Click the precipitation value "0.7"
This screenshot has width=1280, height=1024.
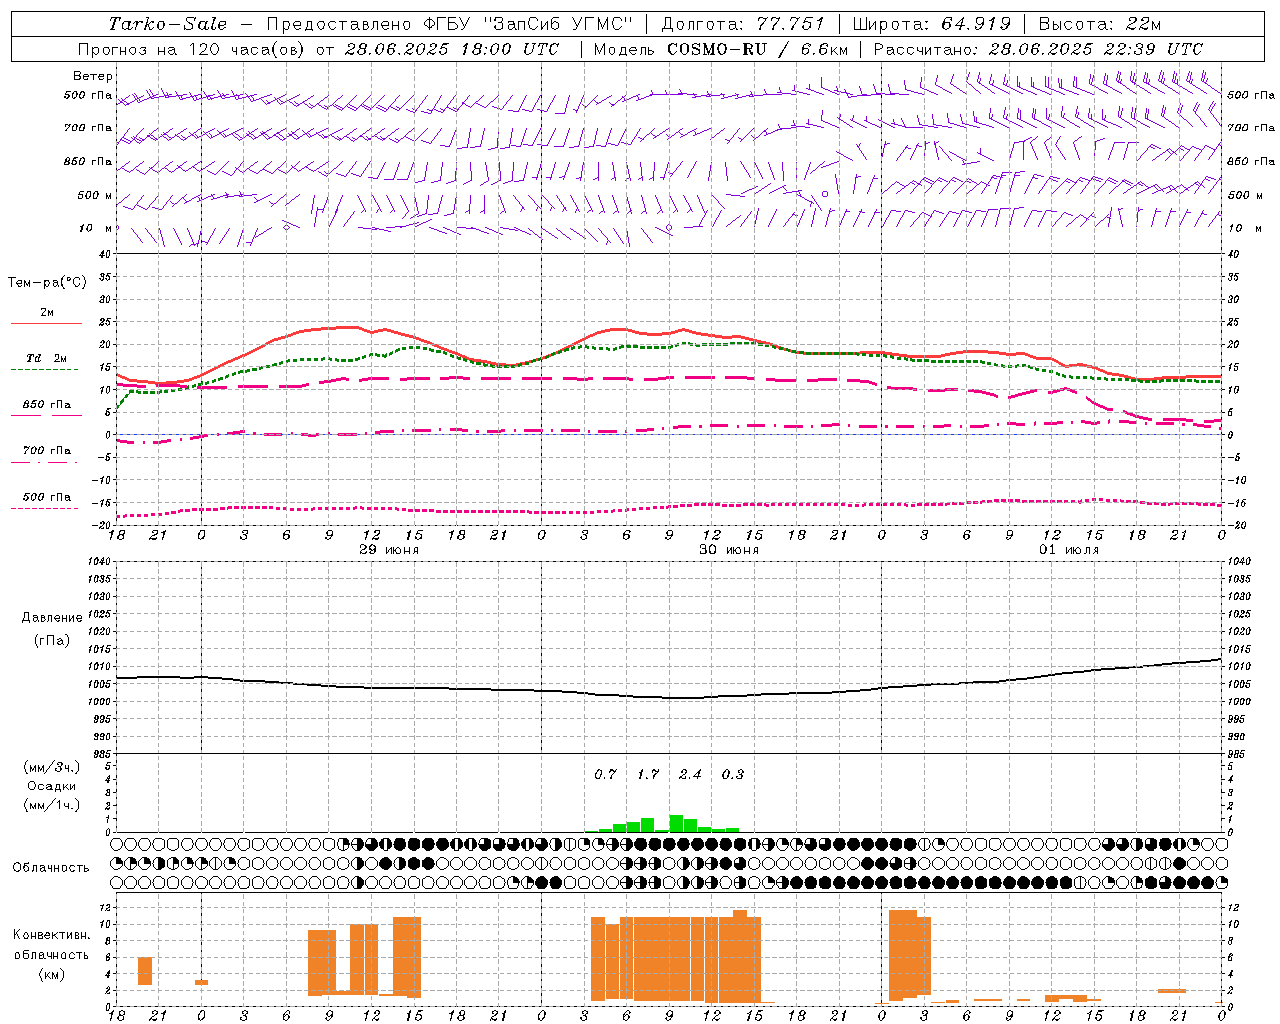point(605,775)
